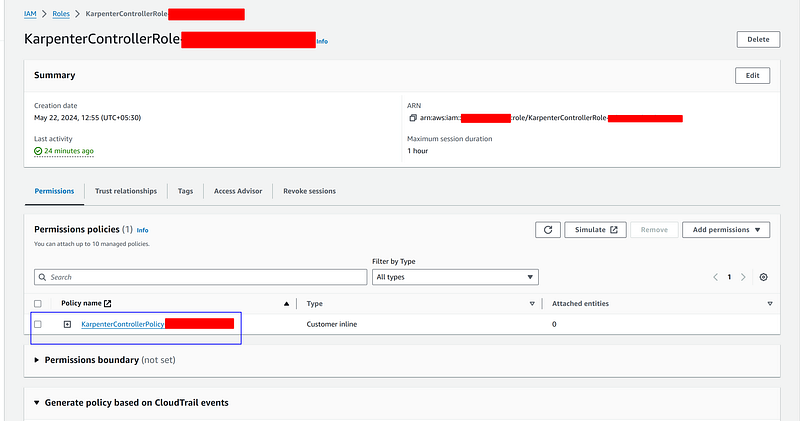Screen dimensions: 800x421
Task: Click external link icon beside Policy name
Action: pos(108,303)
